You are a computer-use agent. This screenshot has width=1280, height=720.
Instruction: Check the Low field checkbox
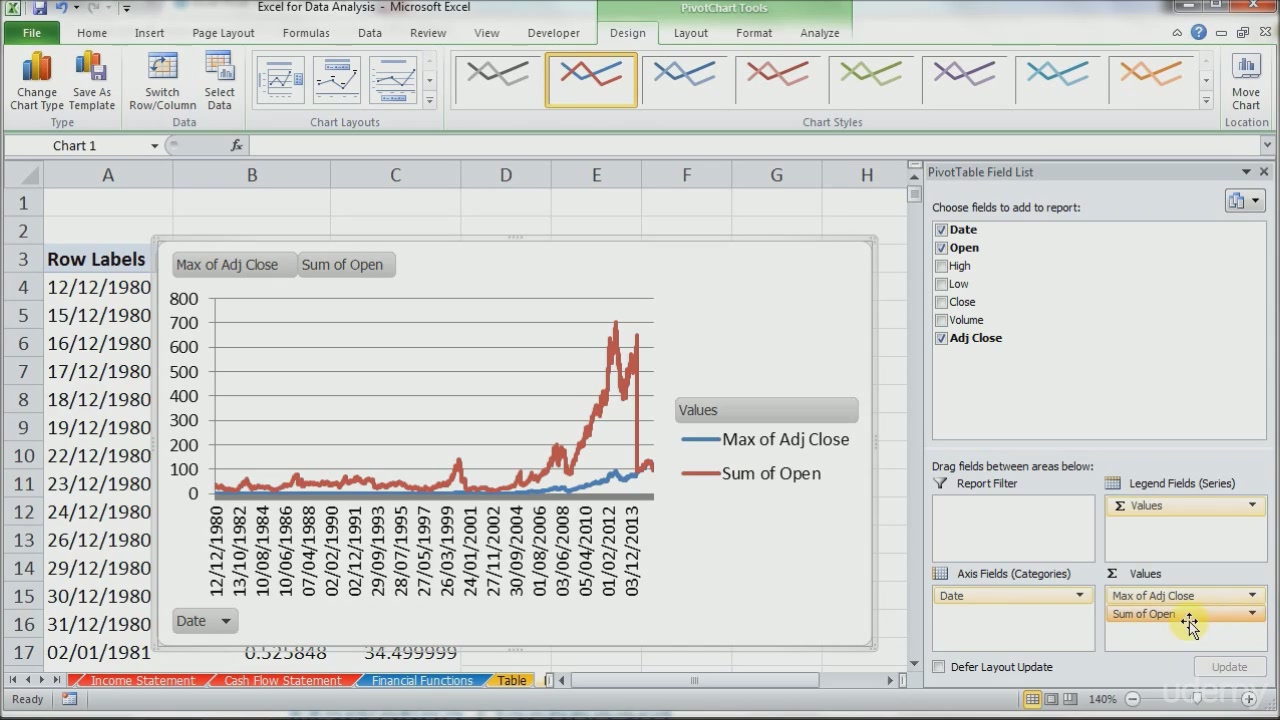point(941,284)
